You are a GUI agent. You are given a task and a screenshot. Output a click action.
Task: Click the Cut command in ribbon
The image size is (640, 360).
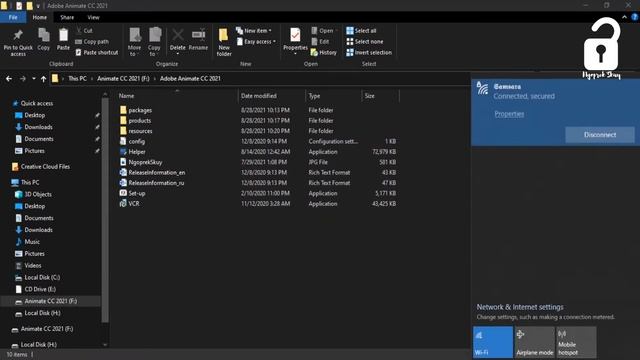[x=84, y=31]
